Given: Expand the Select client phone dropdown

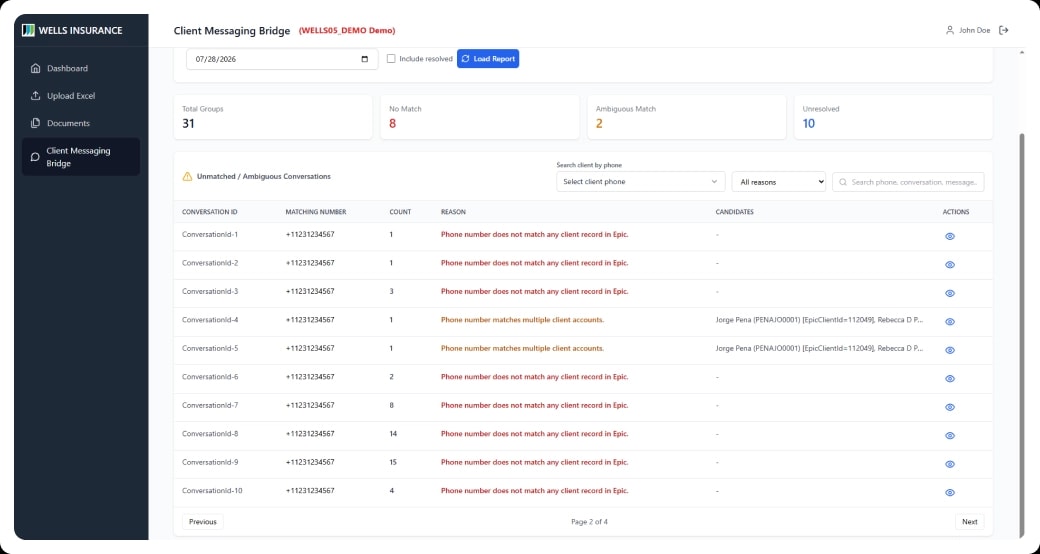Looking at the screenshot, I should 640,181.
